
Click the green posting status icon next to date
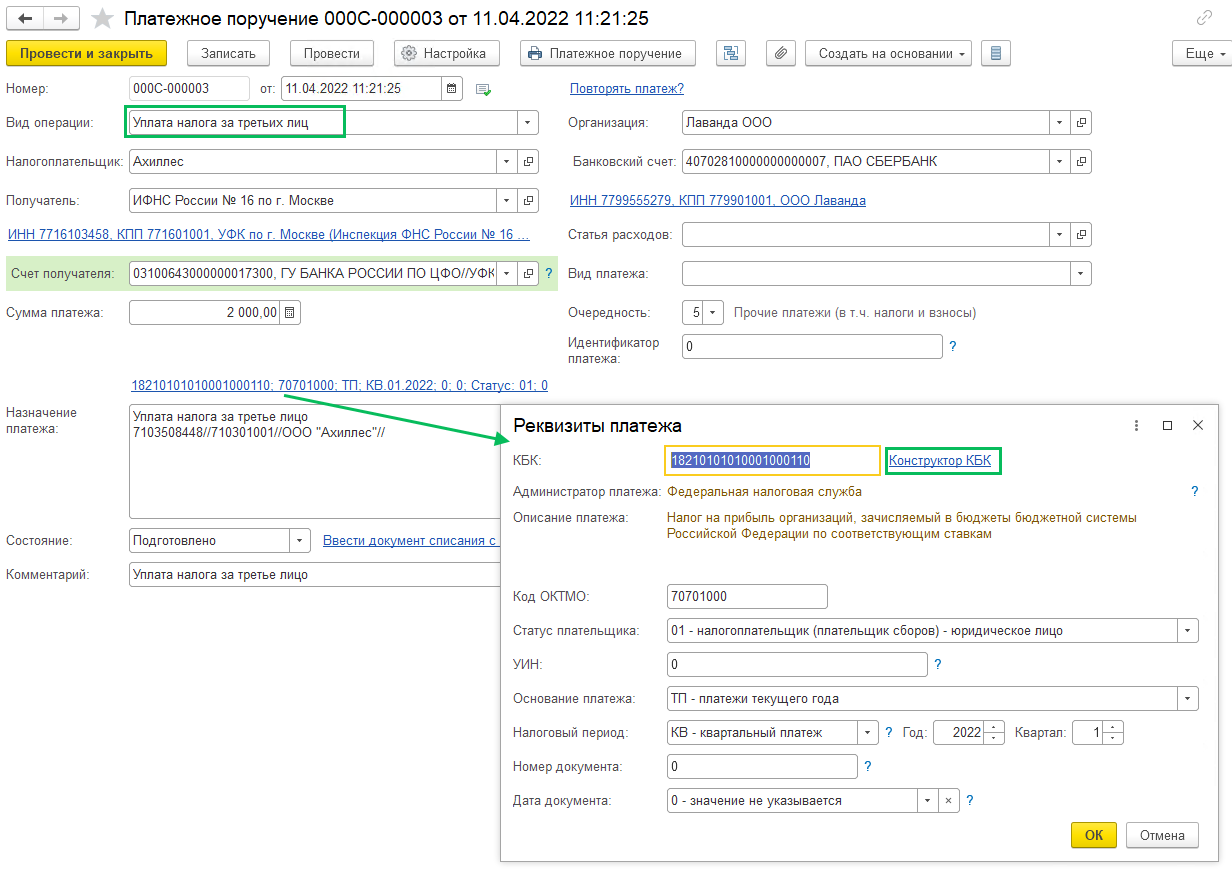[484, 90]
